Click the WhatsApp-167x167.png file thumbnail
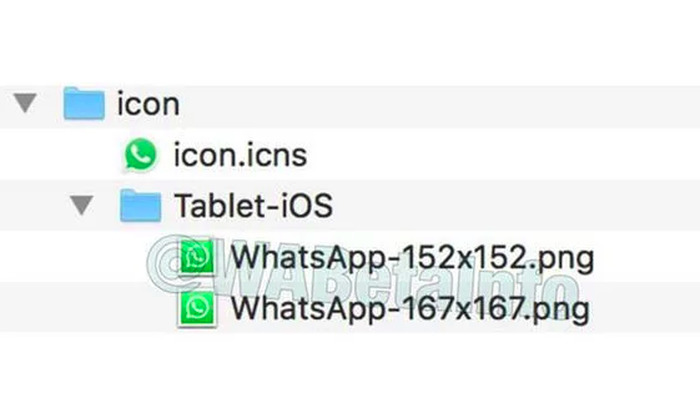Viewport: 700px width, 393px height. (197, 308)
